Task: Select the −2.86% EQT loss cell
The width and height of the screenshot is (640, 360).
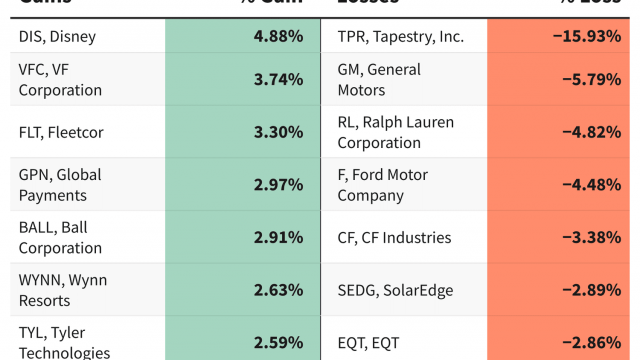Action: click(558, 342)
